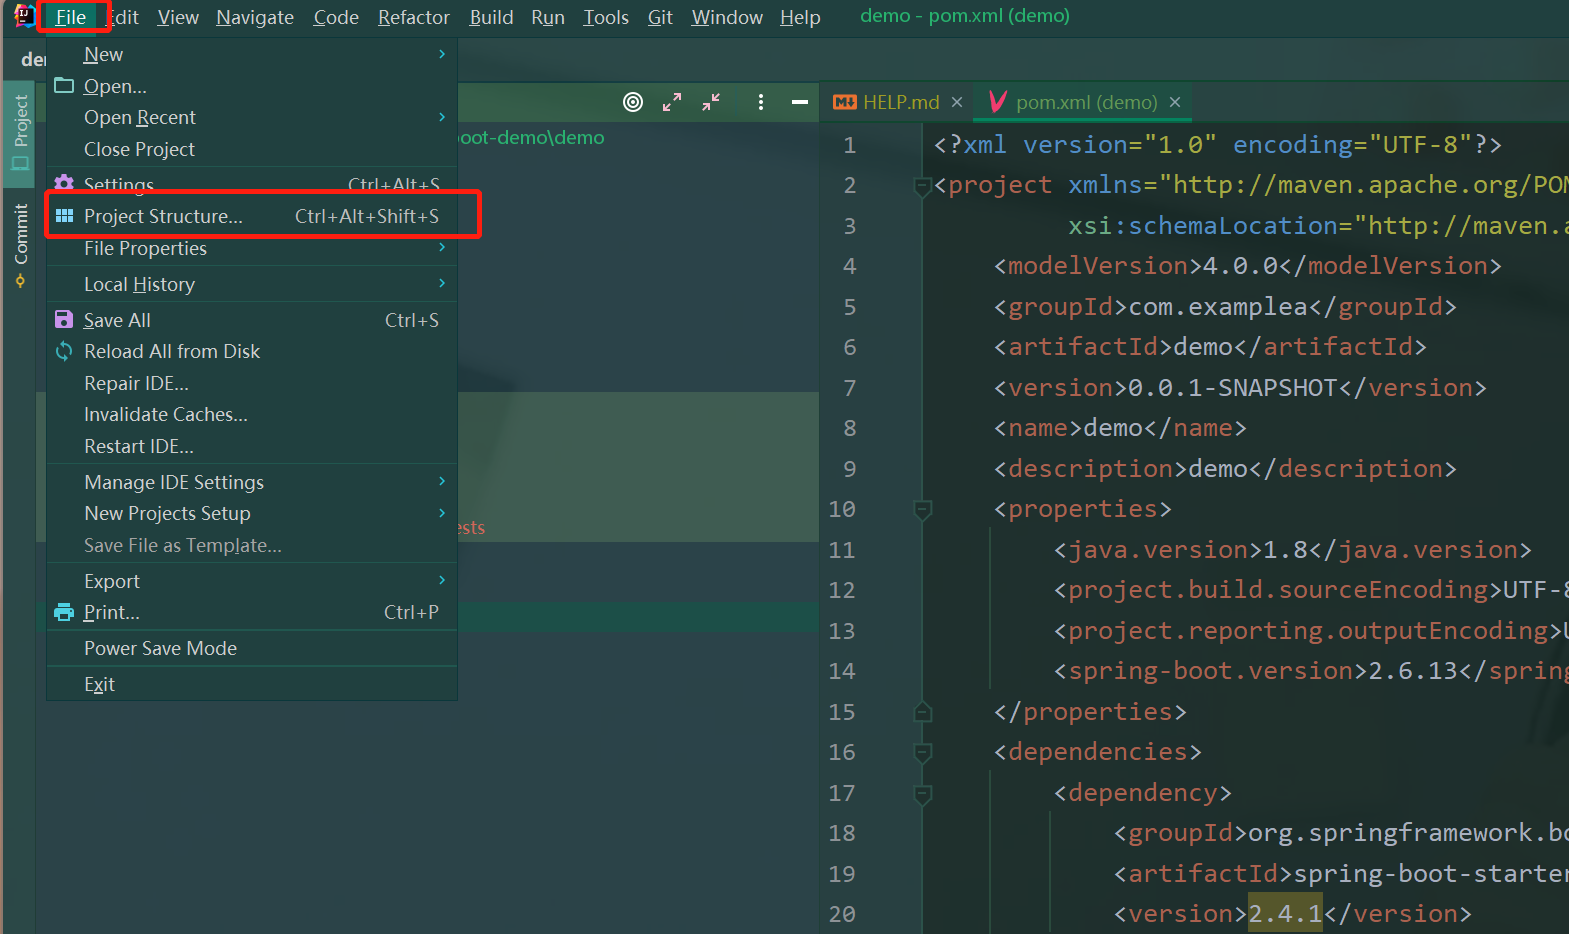The width and height of the screenshot is (1569, 934).
Task: Open the Code menu
Action: coord(336,17)
